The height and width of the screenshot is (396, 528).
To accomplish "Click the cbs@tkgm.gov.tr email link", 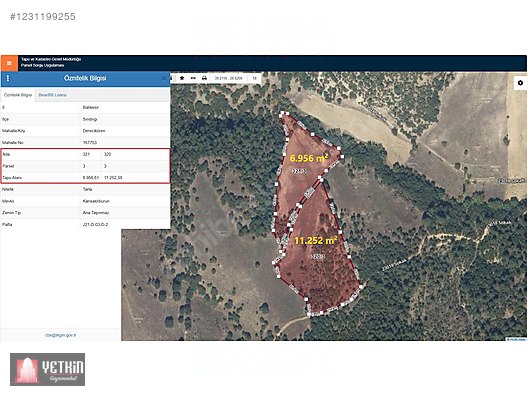I will [x=61, y=335].
